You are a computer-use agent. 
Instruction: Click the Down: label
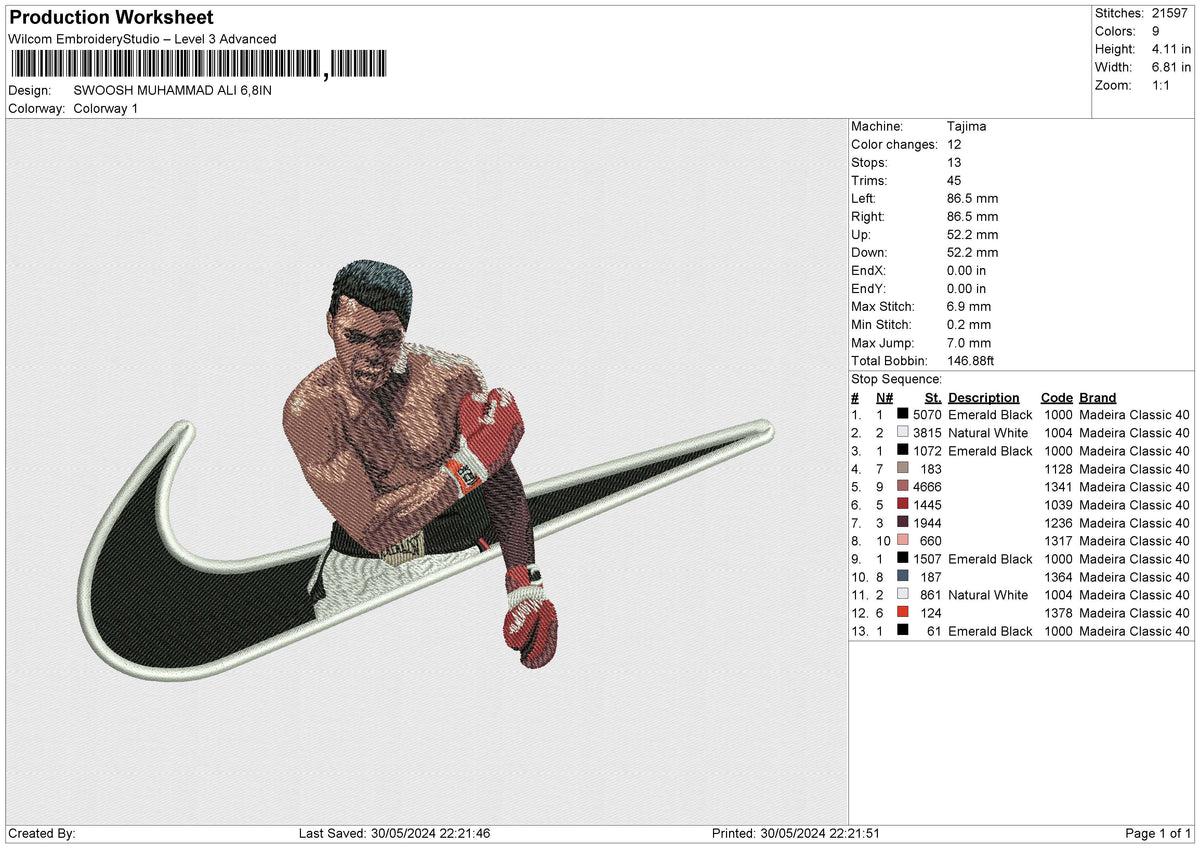click(x=869, y=253)
